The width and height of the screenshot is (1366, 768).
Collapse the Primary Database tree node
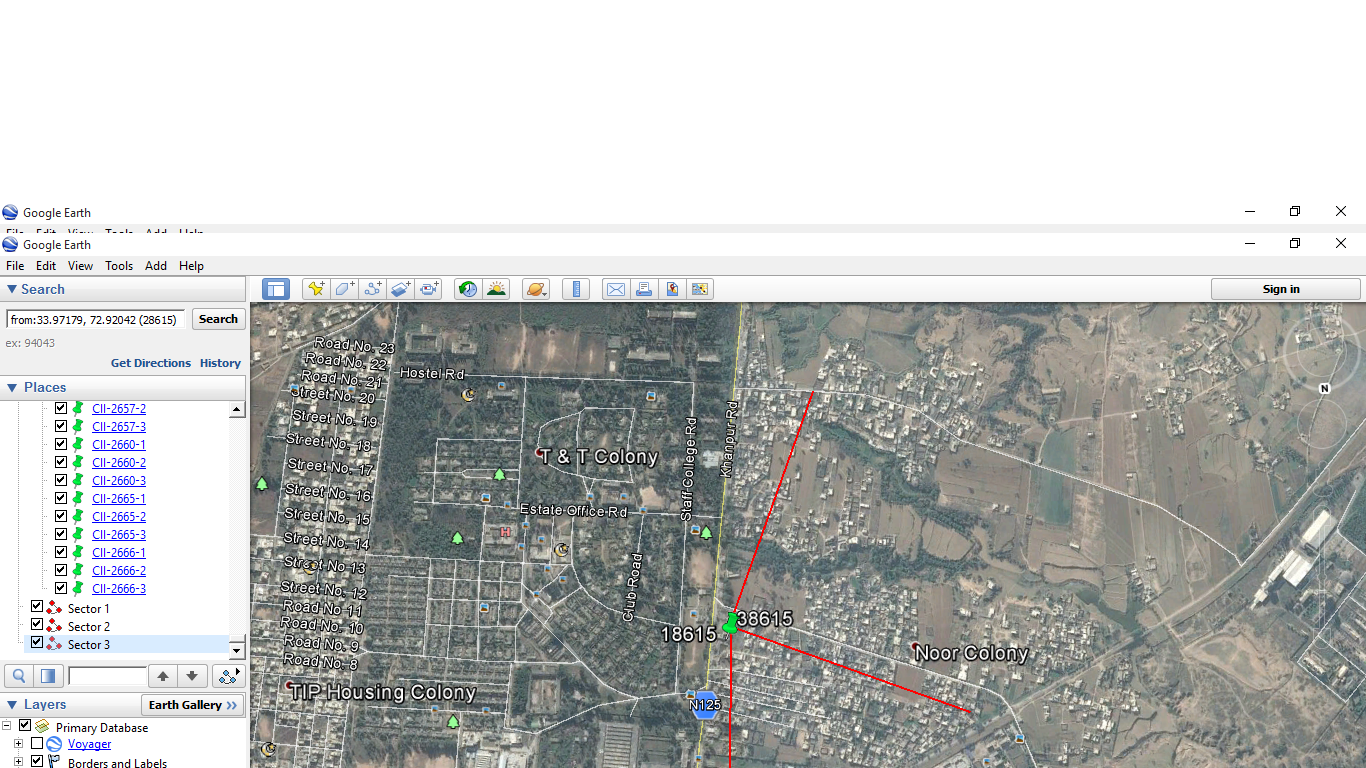[7, 726]
